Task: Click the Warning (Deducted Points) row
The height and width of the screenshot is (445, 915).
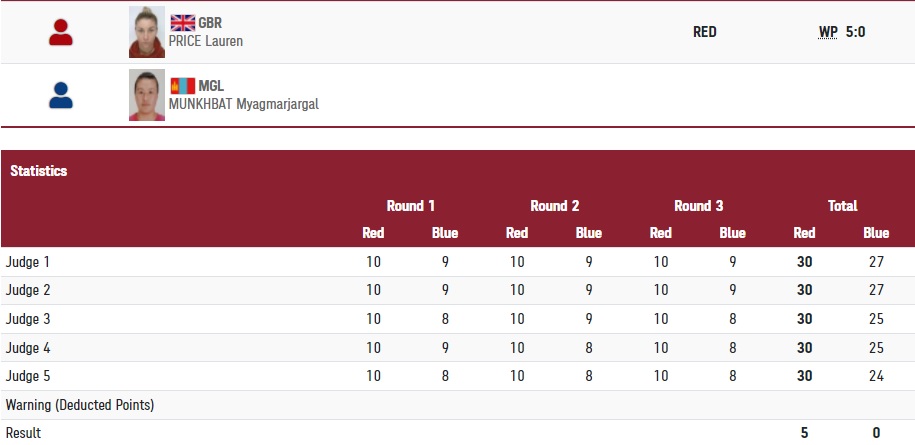Action: pos(80,405)
